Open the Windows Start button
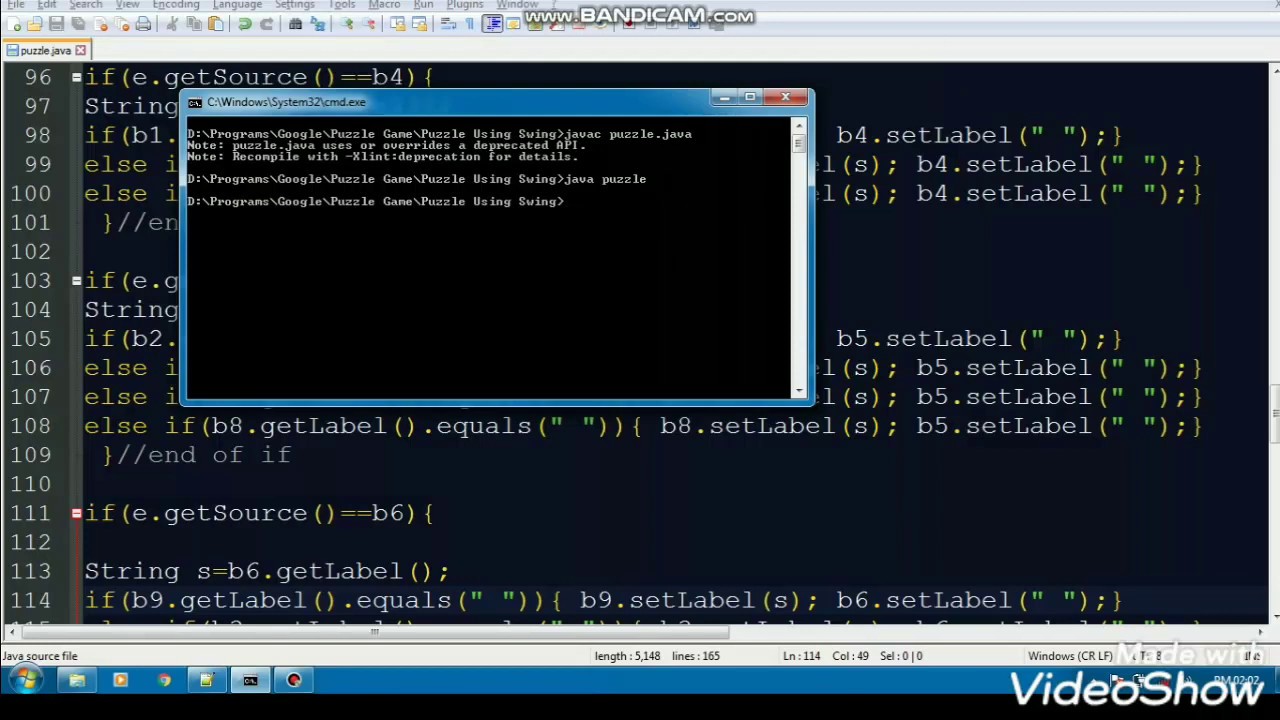The image size is (1280, 720). (25, 681)
